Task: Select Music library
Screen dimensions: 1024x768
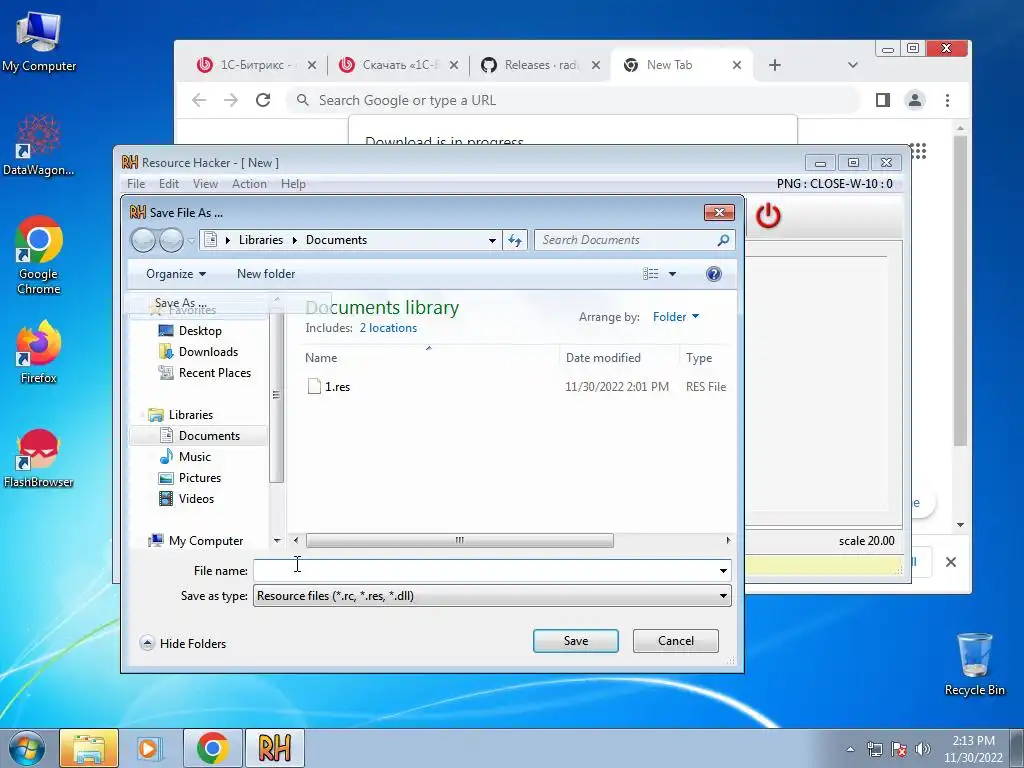Action: 195,456
